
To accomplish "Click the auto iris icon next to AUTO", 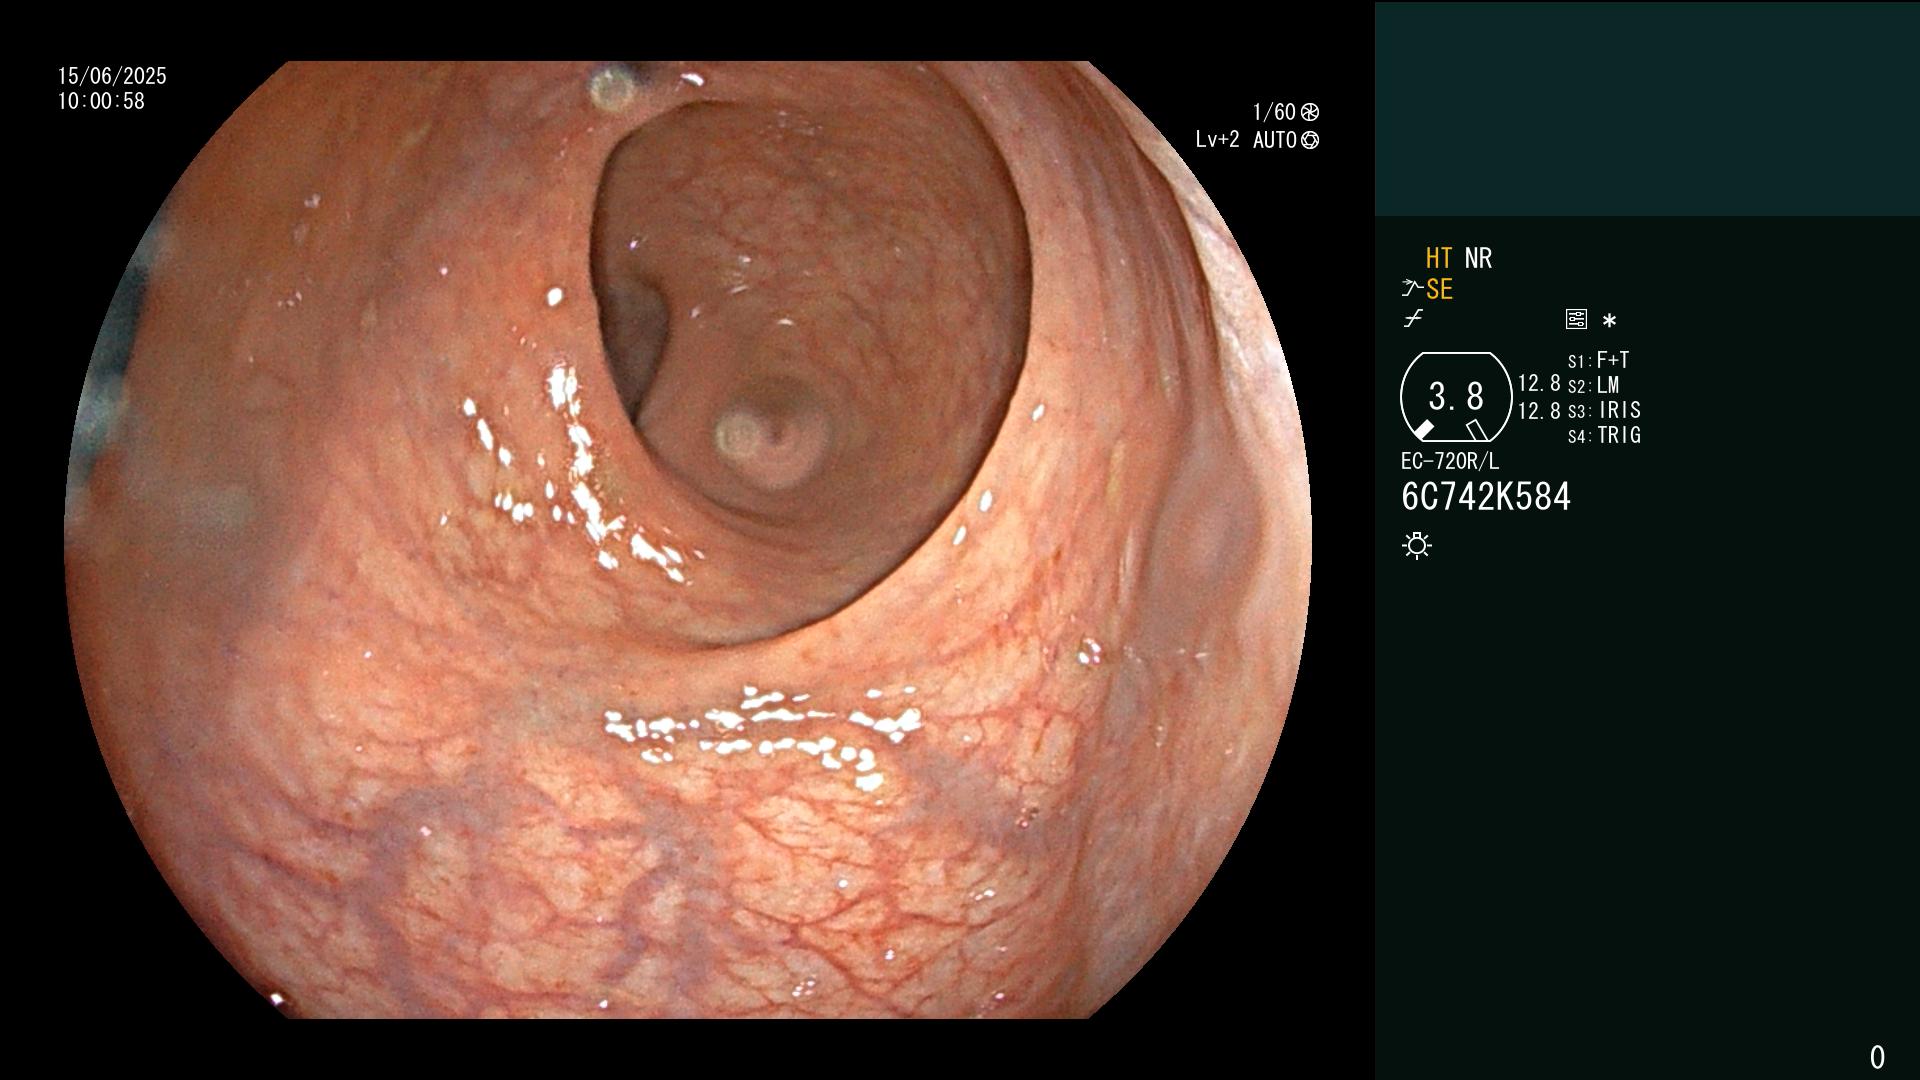I will click(1310, 140).
